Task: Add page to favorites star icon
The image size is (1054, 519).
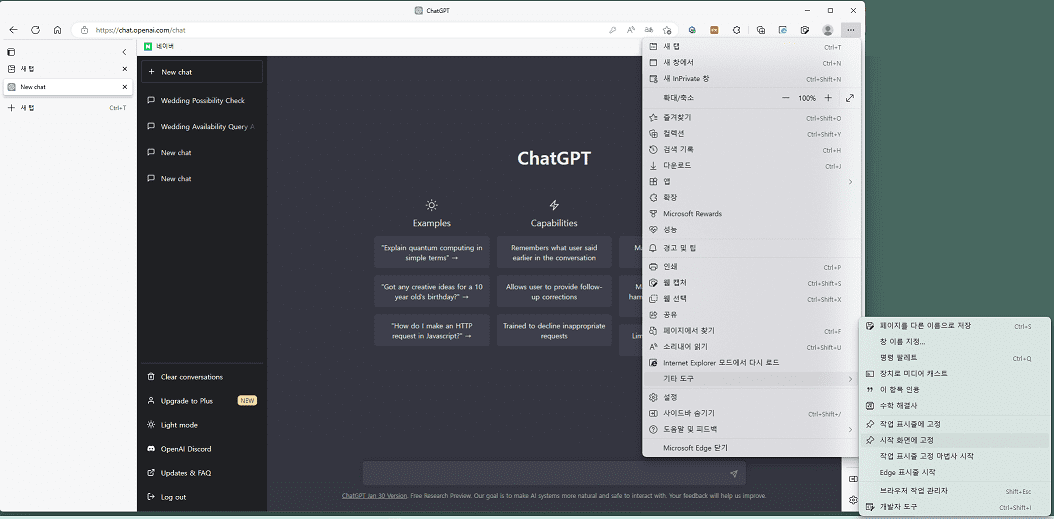Action: click(x=667, y=30)
